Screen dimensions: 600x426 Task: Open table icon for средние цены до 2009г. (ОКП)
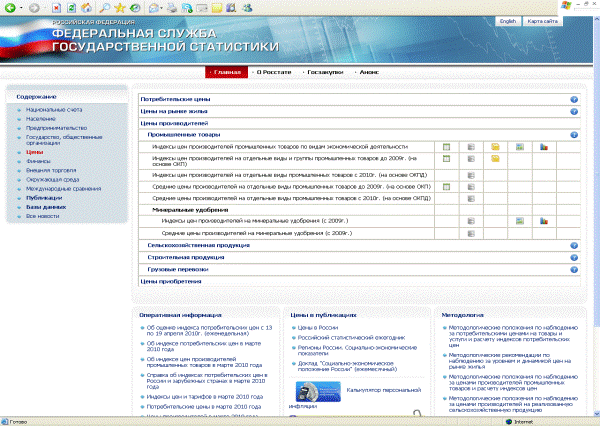pos(446,187)
